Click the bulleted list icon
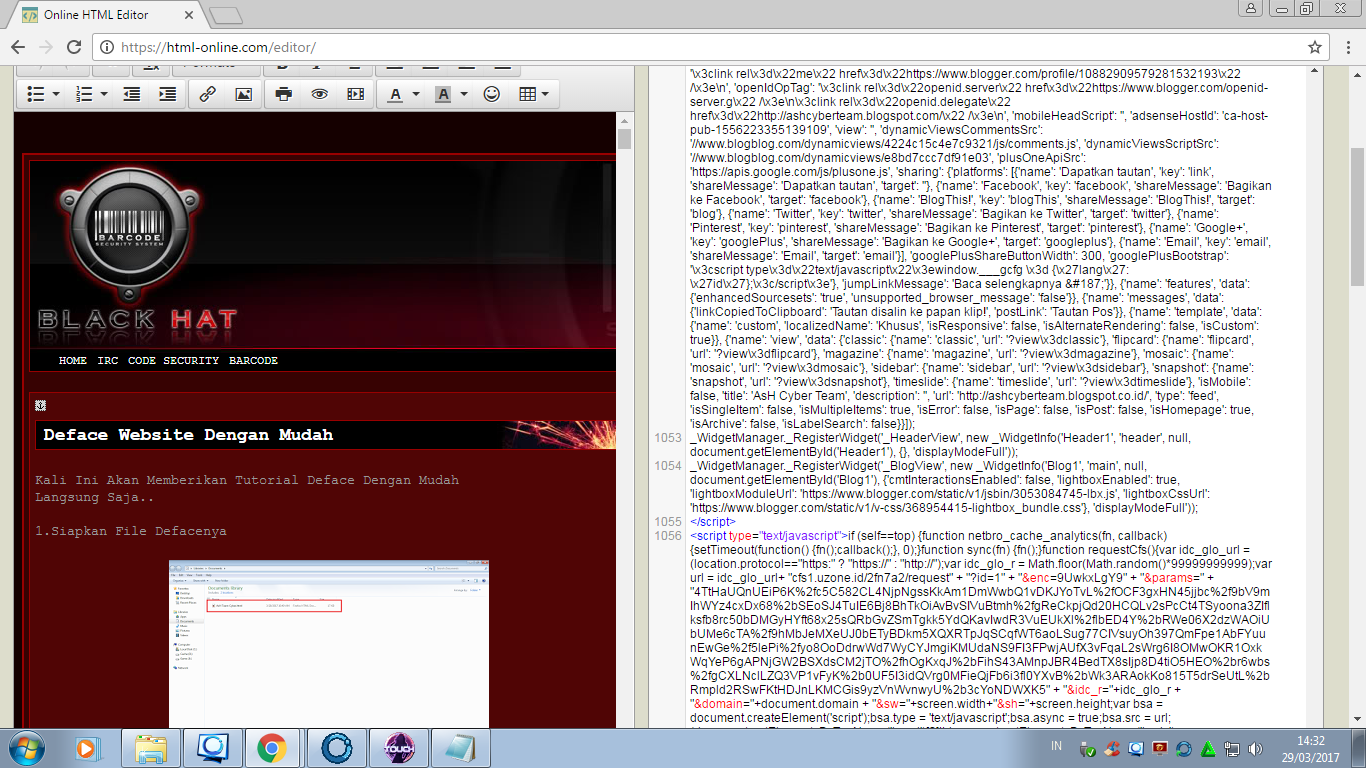The width and height of the screenshot is (1366, 768). [x=35, y=94]
